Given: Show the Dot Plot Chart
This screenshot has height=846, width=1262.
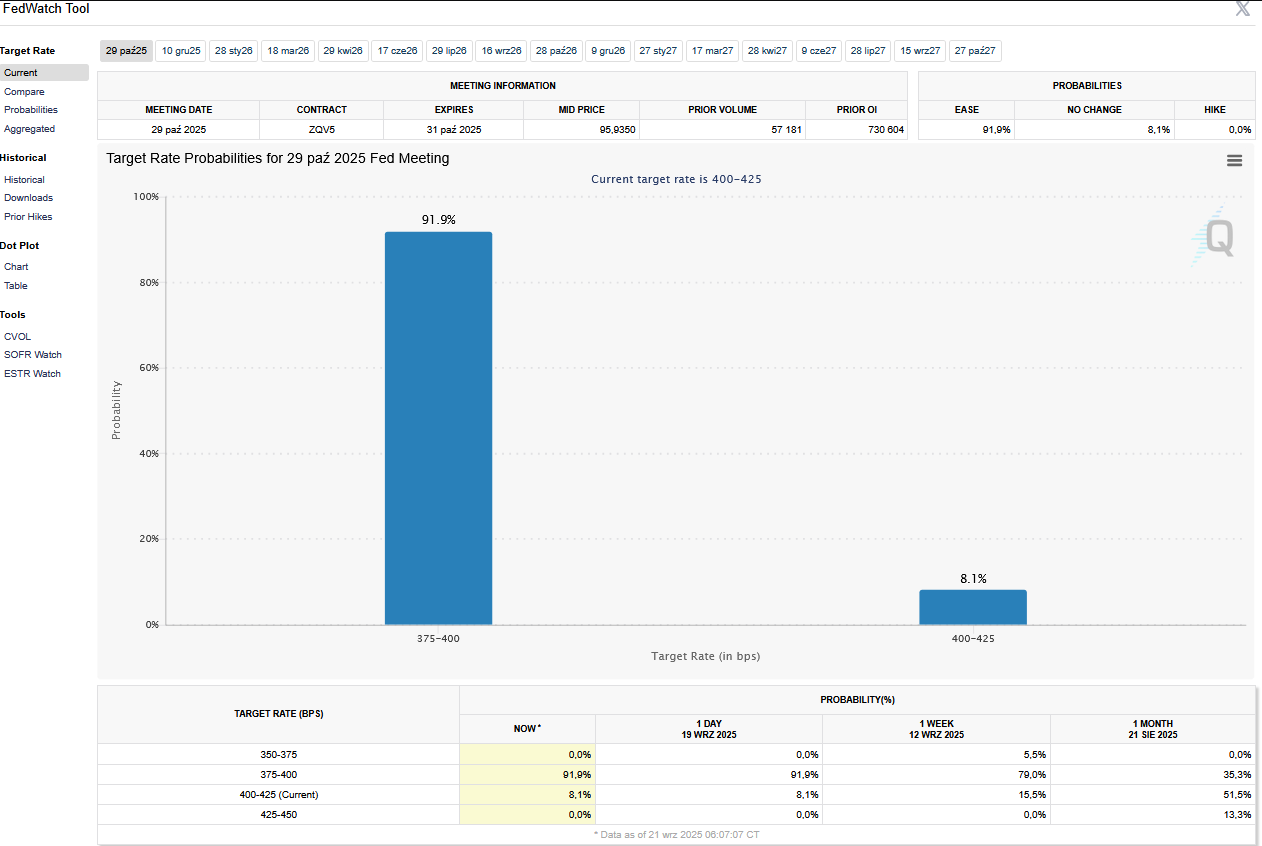Looking at the screenshot, I should 16,267.
